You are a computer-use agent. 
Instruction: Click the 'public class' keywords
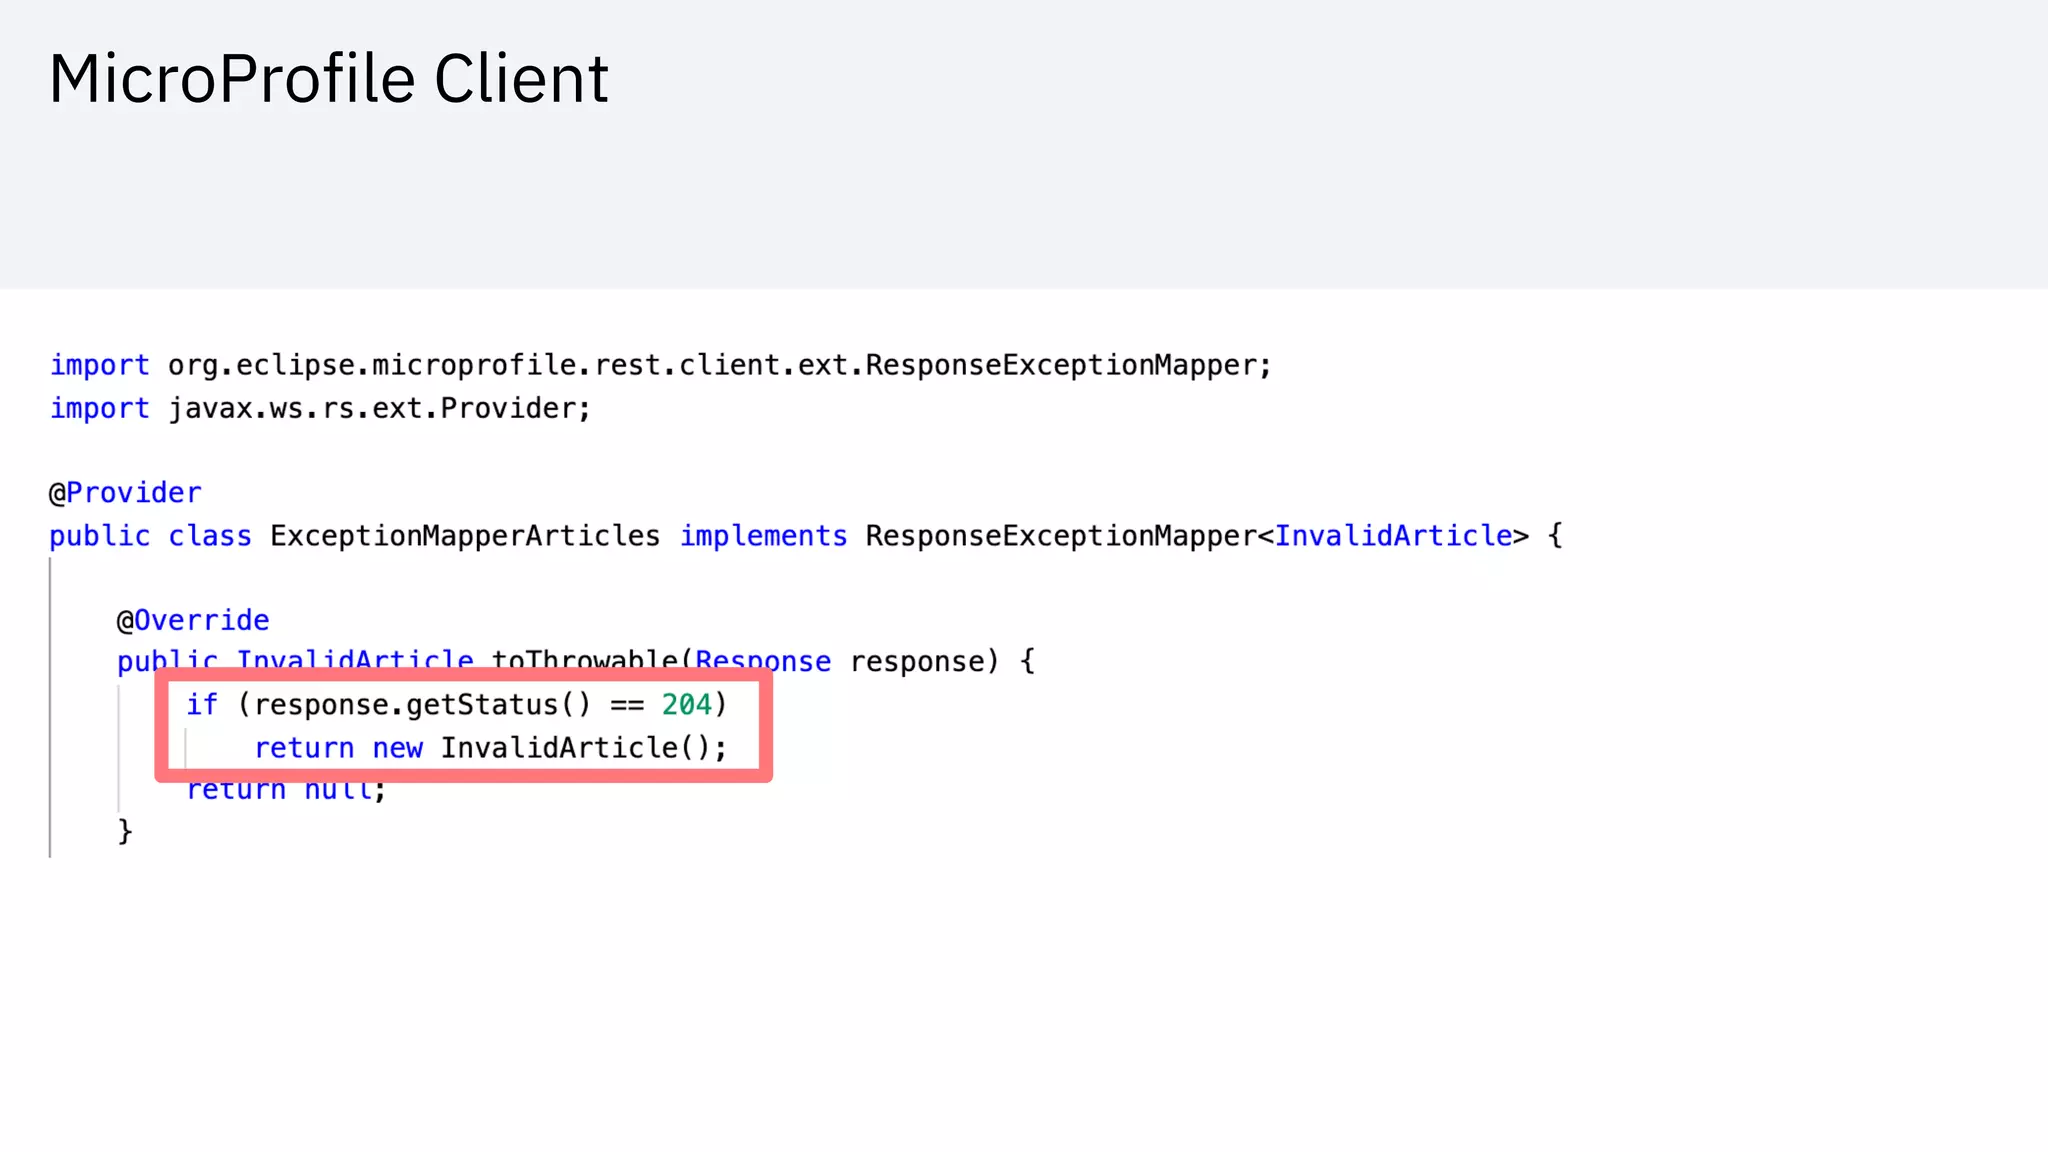[150, 536]
